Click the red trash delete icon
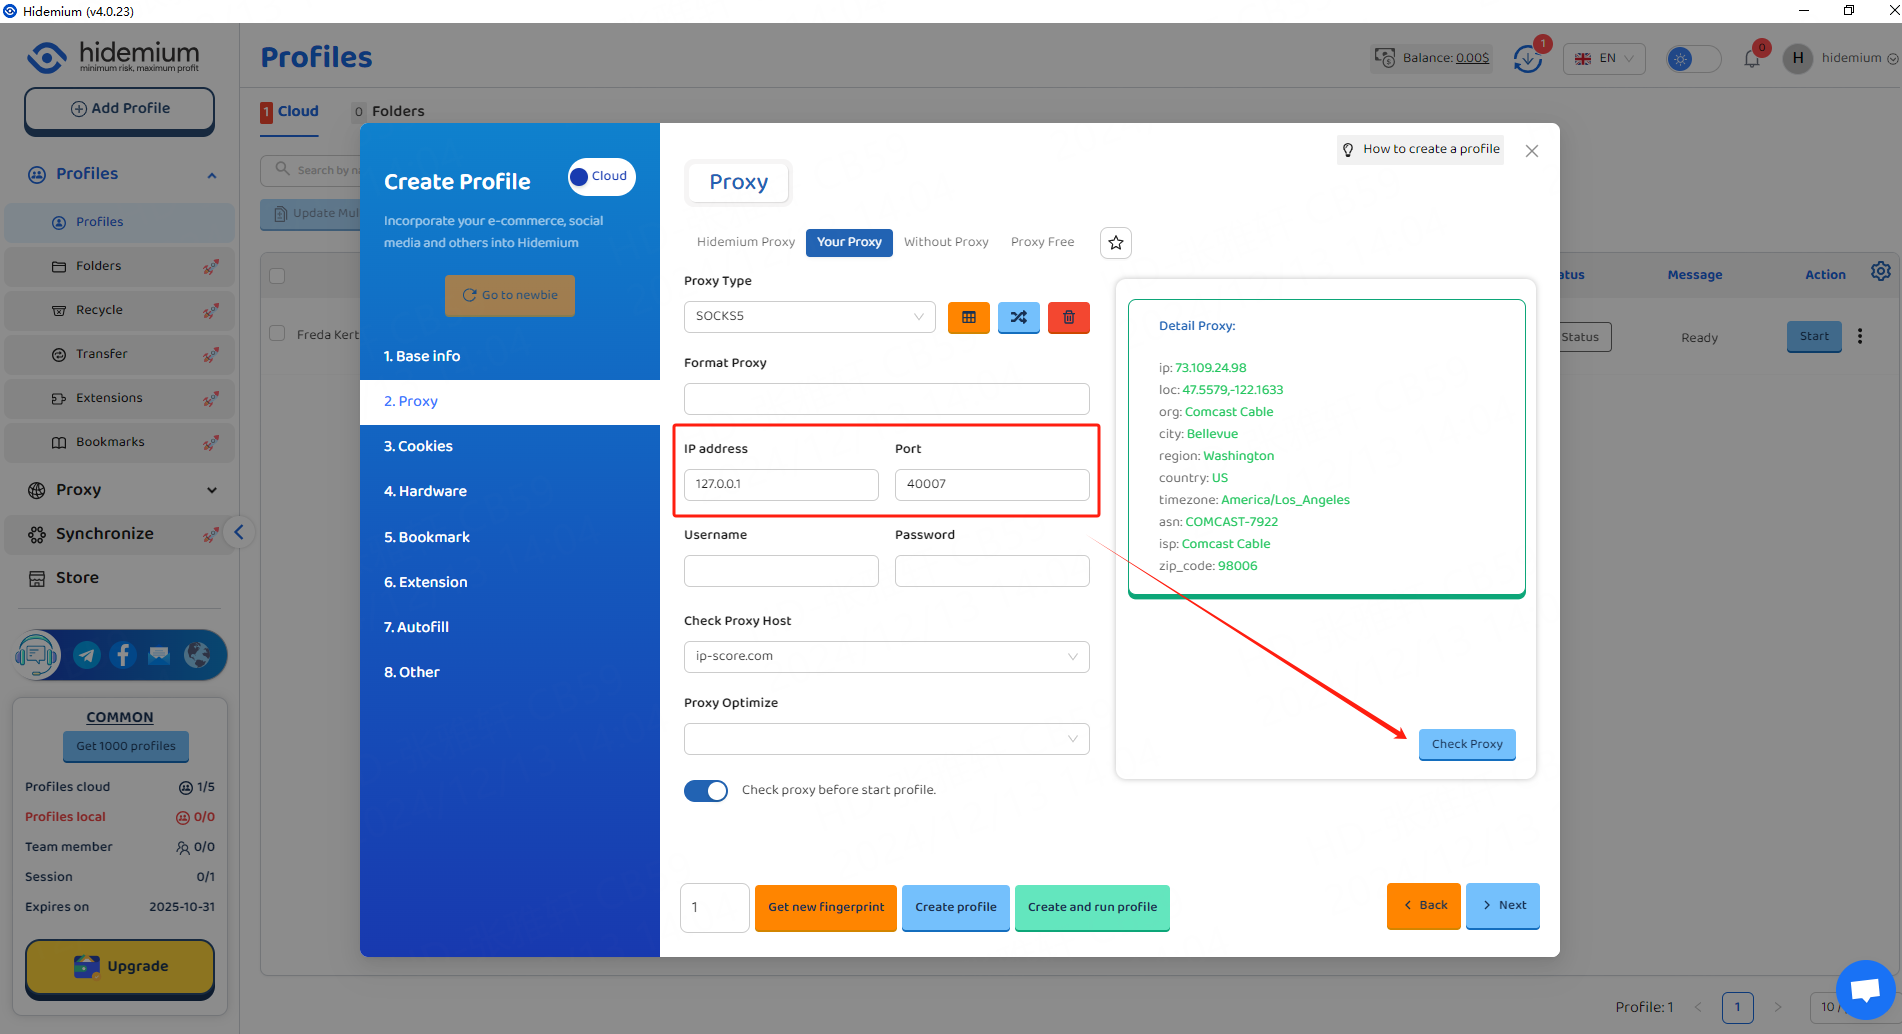The image size is (1902, 1034). coord(1068,317)
